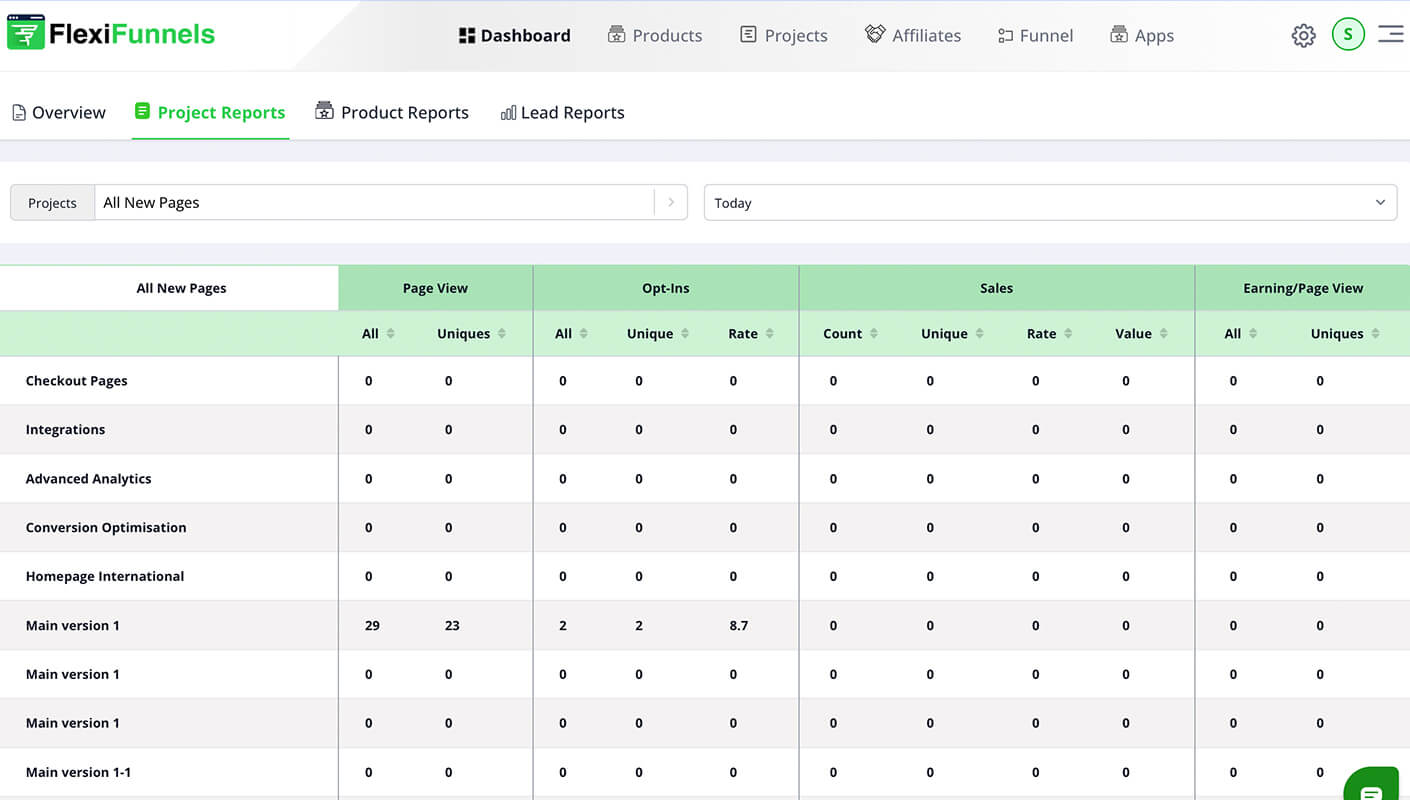Click the Affiliates icon in the top bar

click(x=874, y=34)
